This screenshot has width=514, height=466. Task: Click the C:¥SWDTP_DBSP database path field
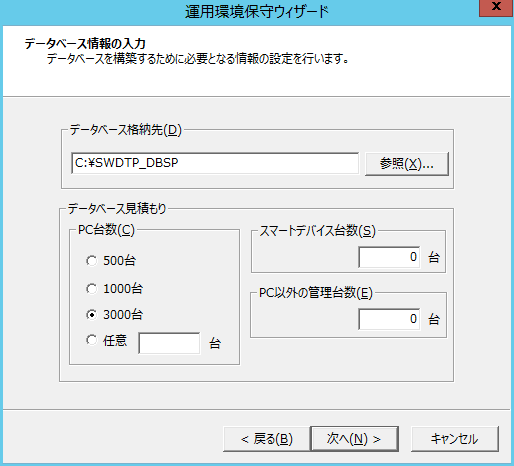point(215,163)
